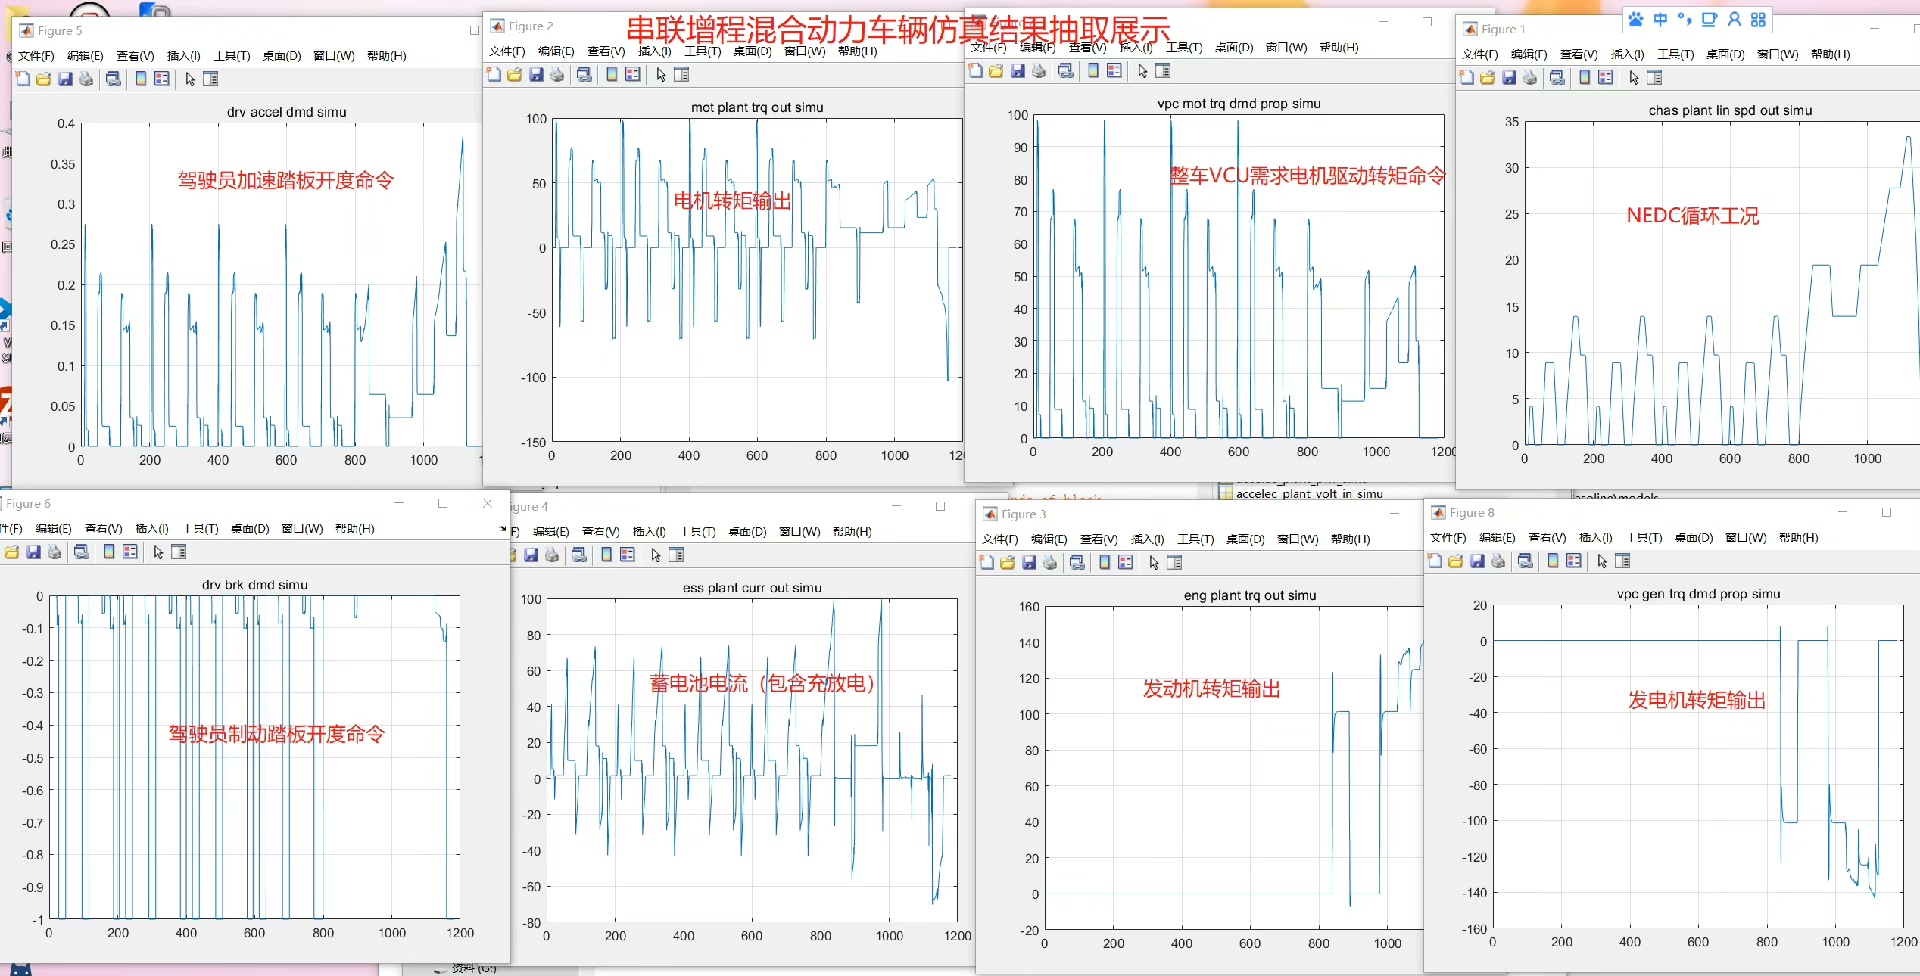
Task: Select Edit Plot arrow in Figure 3
Action: tap(1154, 563)
